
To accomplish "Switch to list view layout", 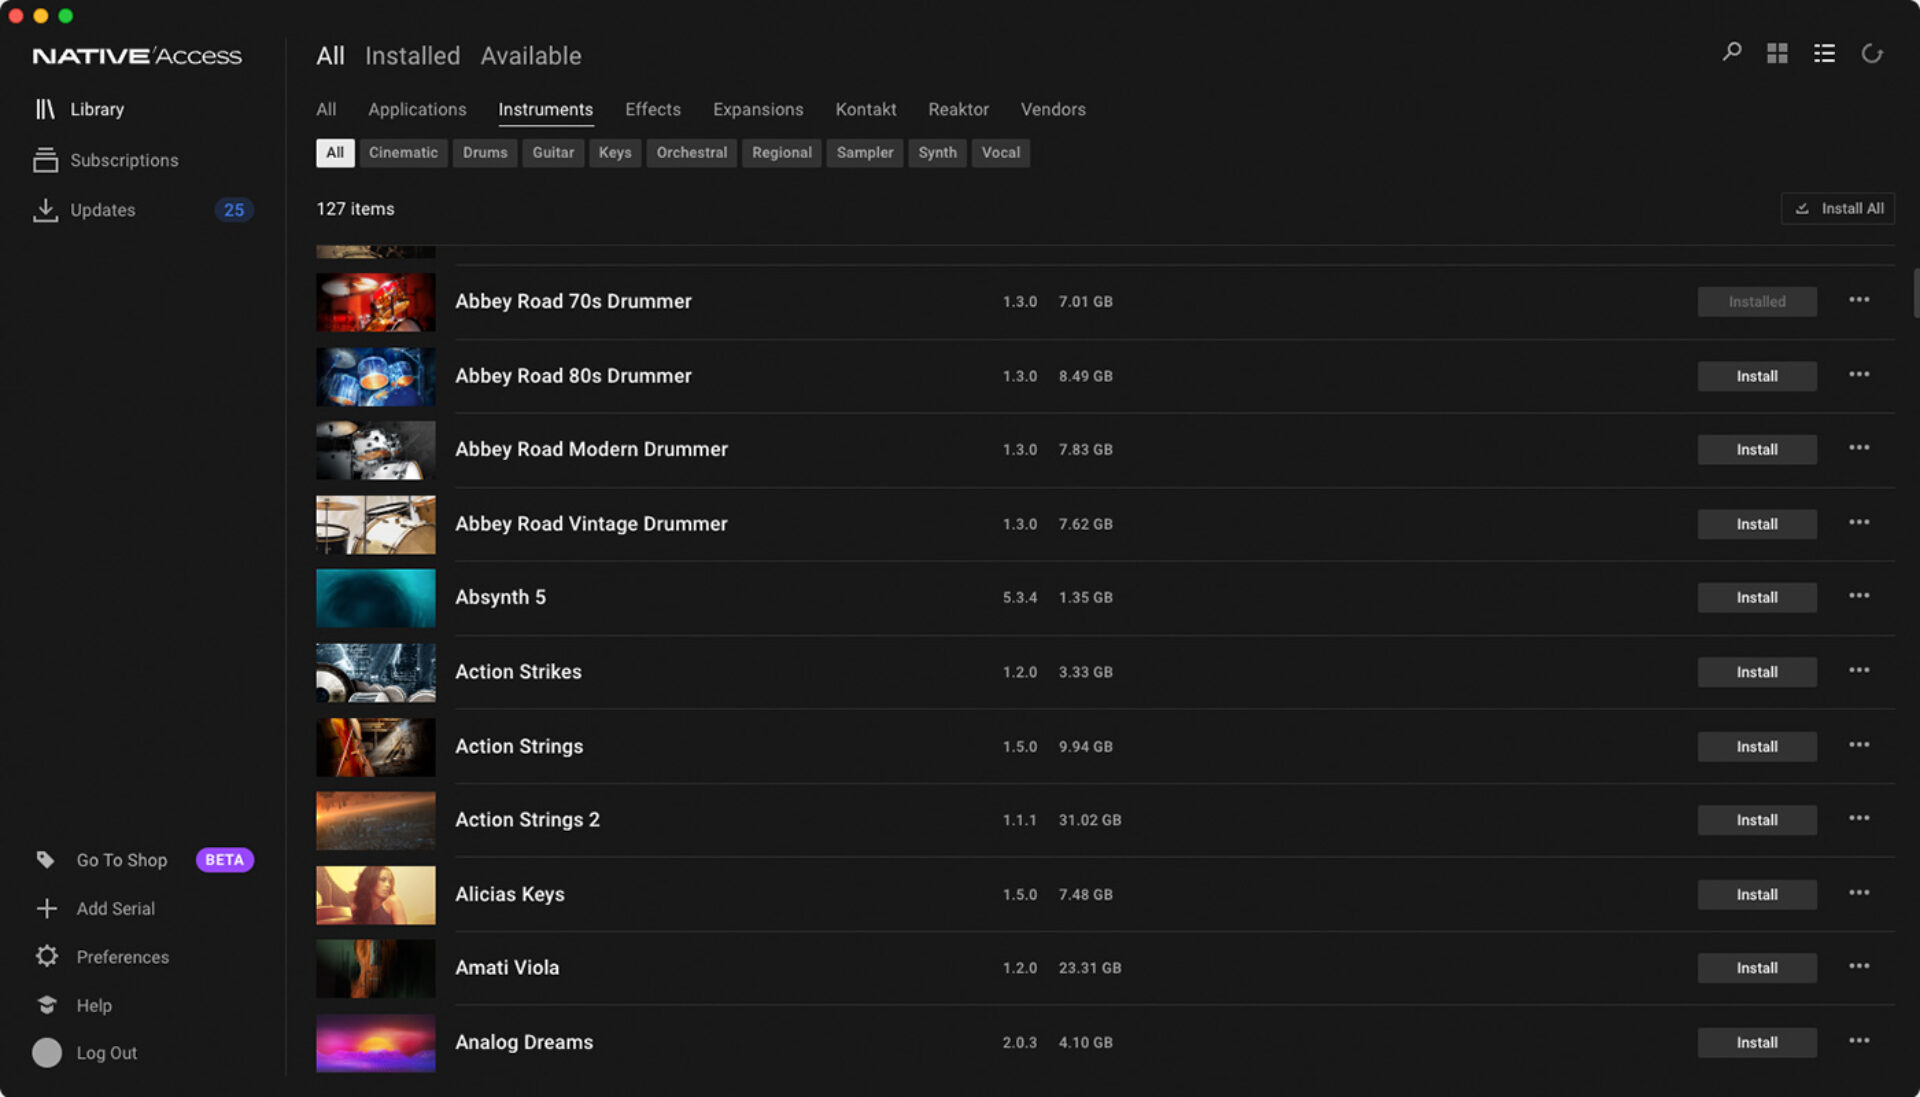I will [x=1824, y=53].
